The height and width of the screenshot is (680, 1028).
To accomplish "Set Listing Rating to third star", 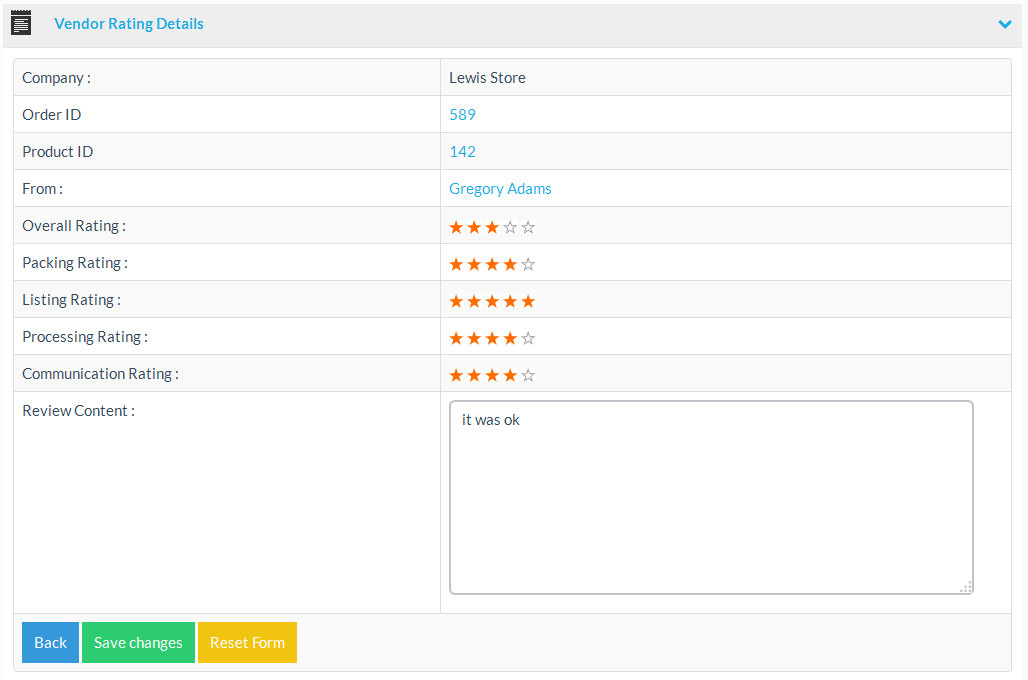I will pyautogui.click(x=492, y=301).
